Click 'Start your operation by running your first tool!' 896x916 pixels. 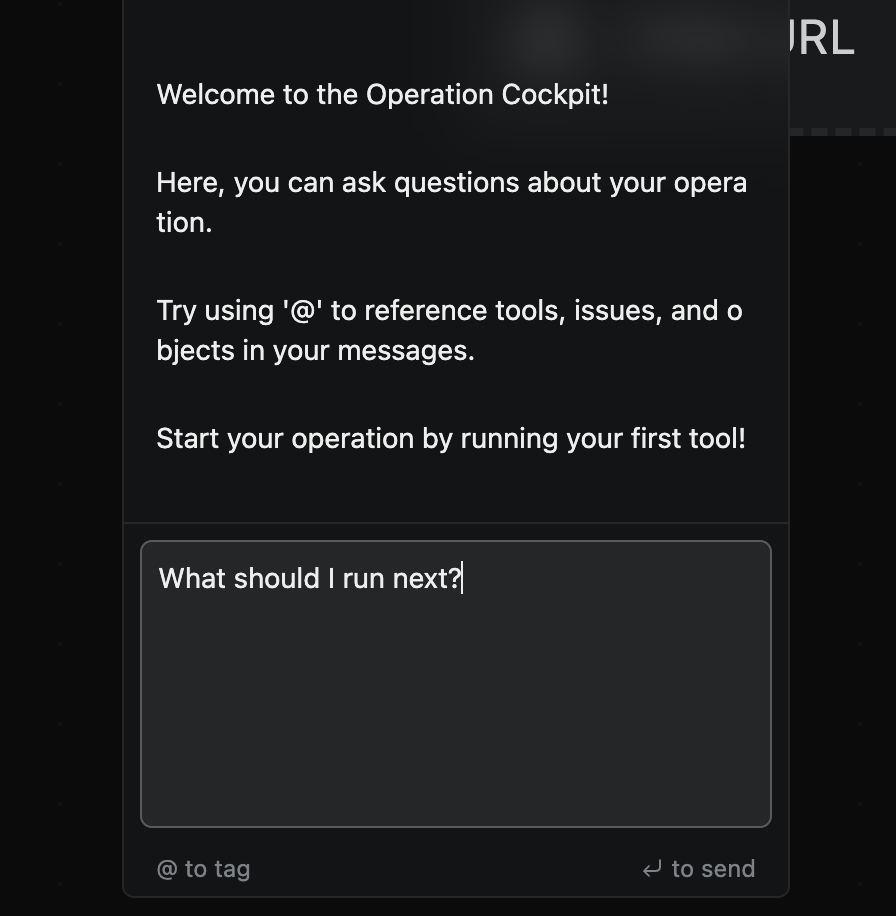click(x=451, y=439)
